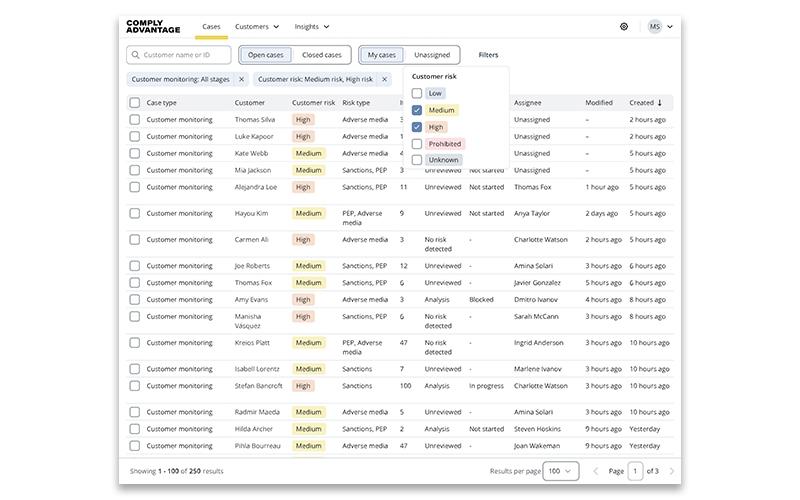Open the Carmen Ali customer case
This screenshot has height=500, width=800.
(251, 239)
